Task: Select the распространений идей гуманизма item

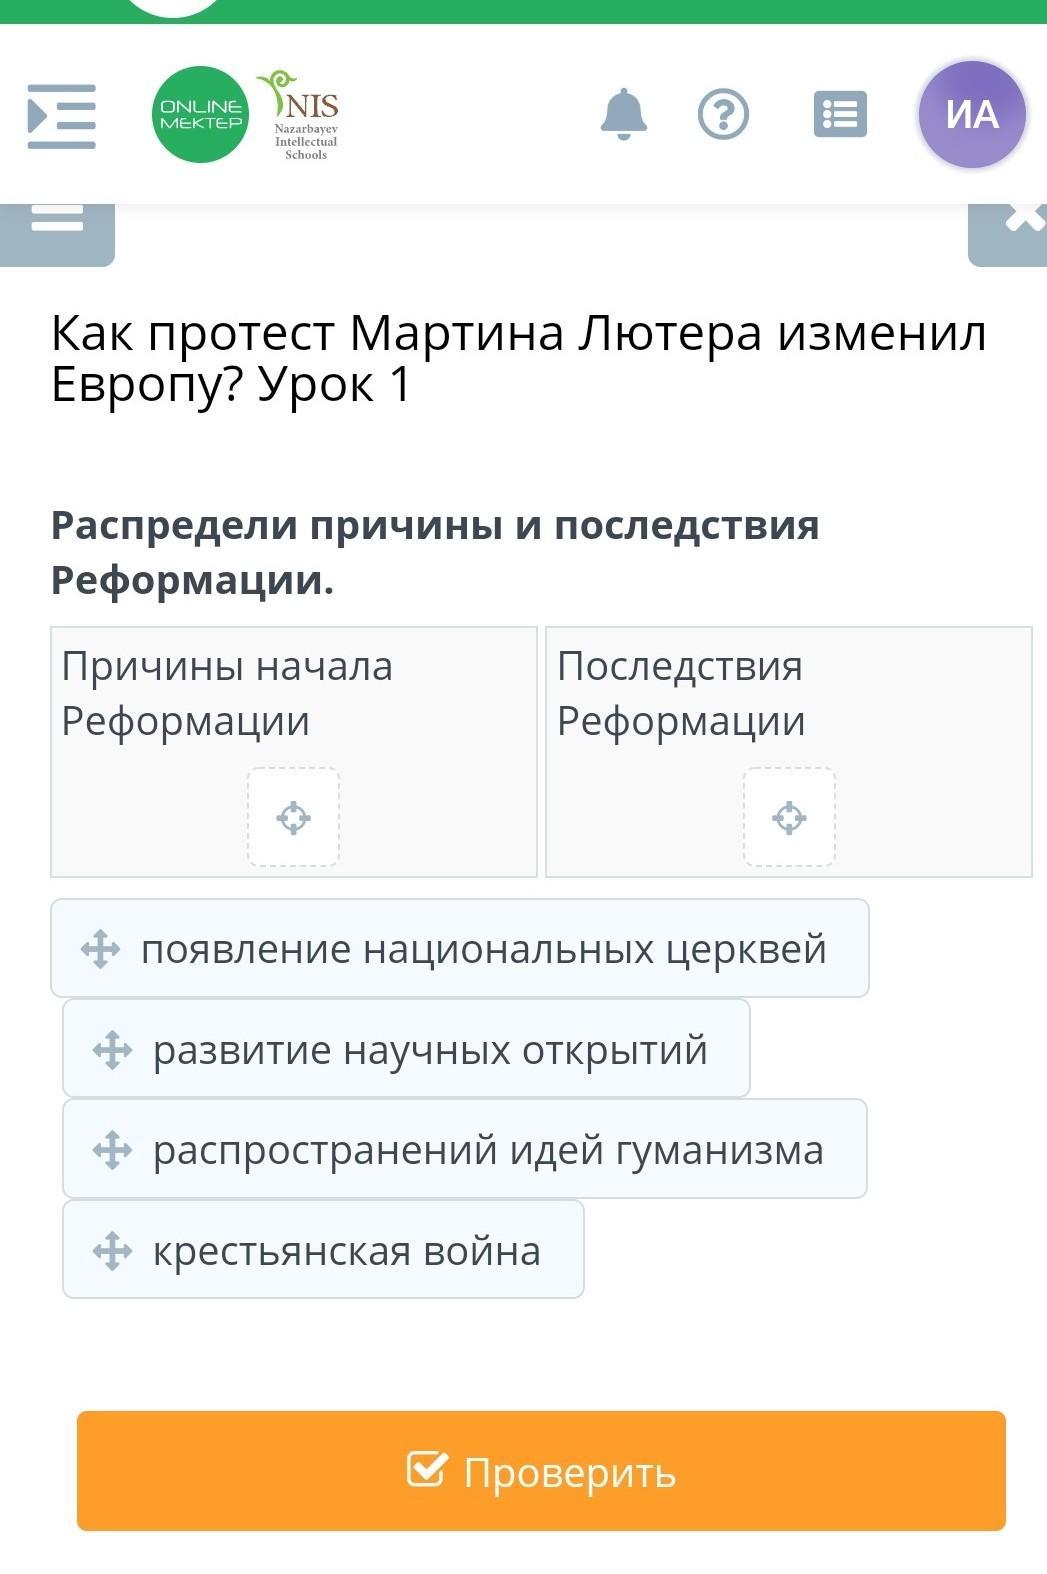Action: click(x=487, y=1150)
